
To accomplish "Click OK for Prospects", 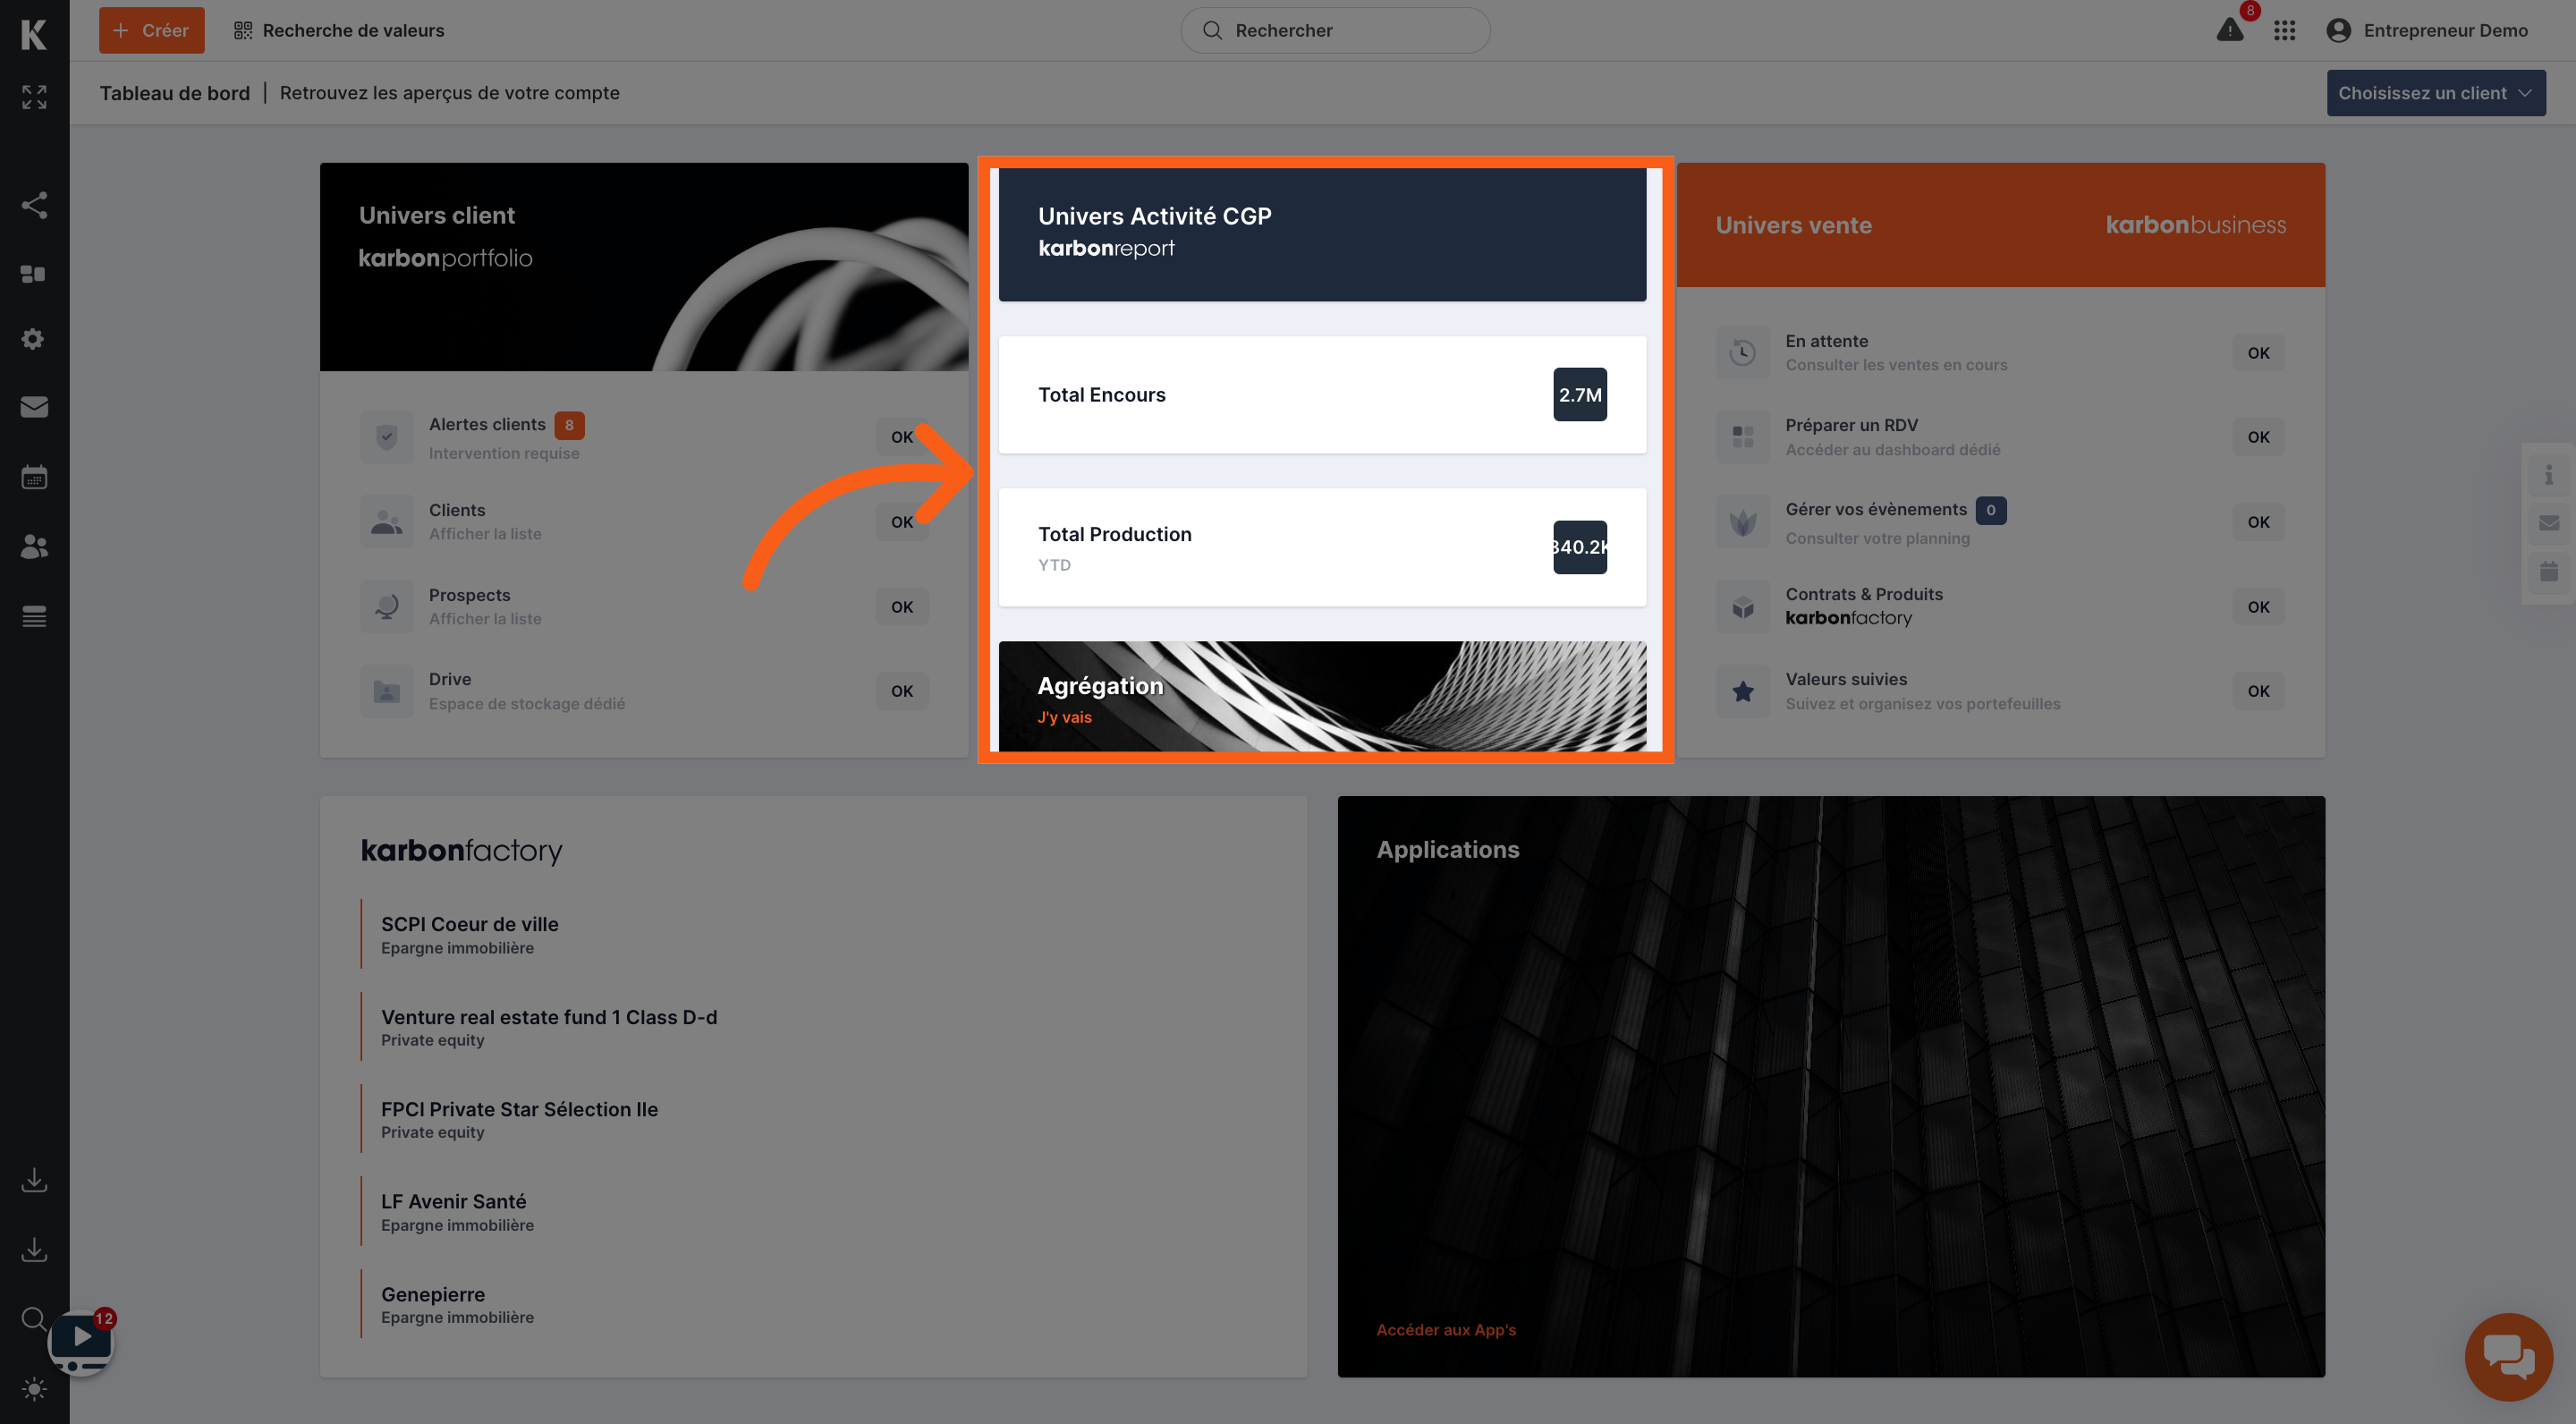I will [902, 607].
